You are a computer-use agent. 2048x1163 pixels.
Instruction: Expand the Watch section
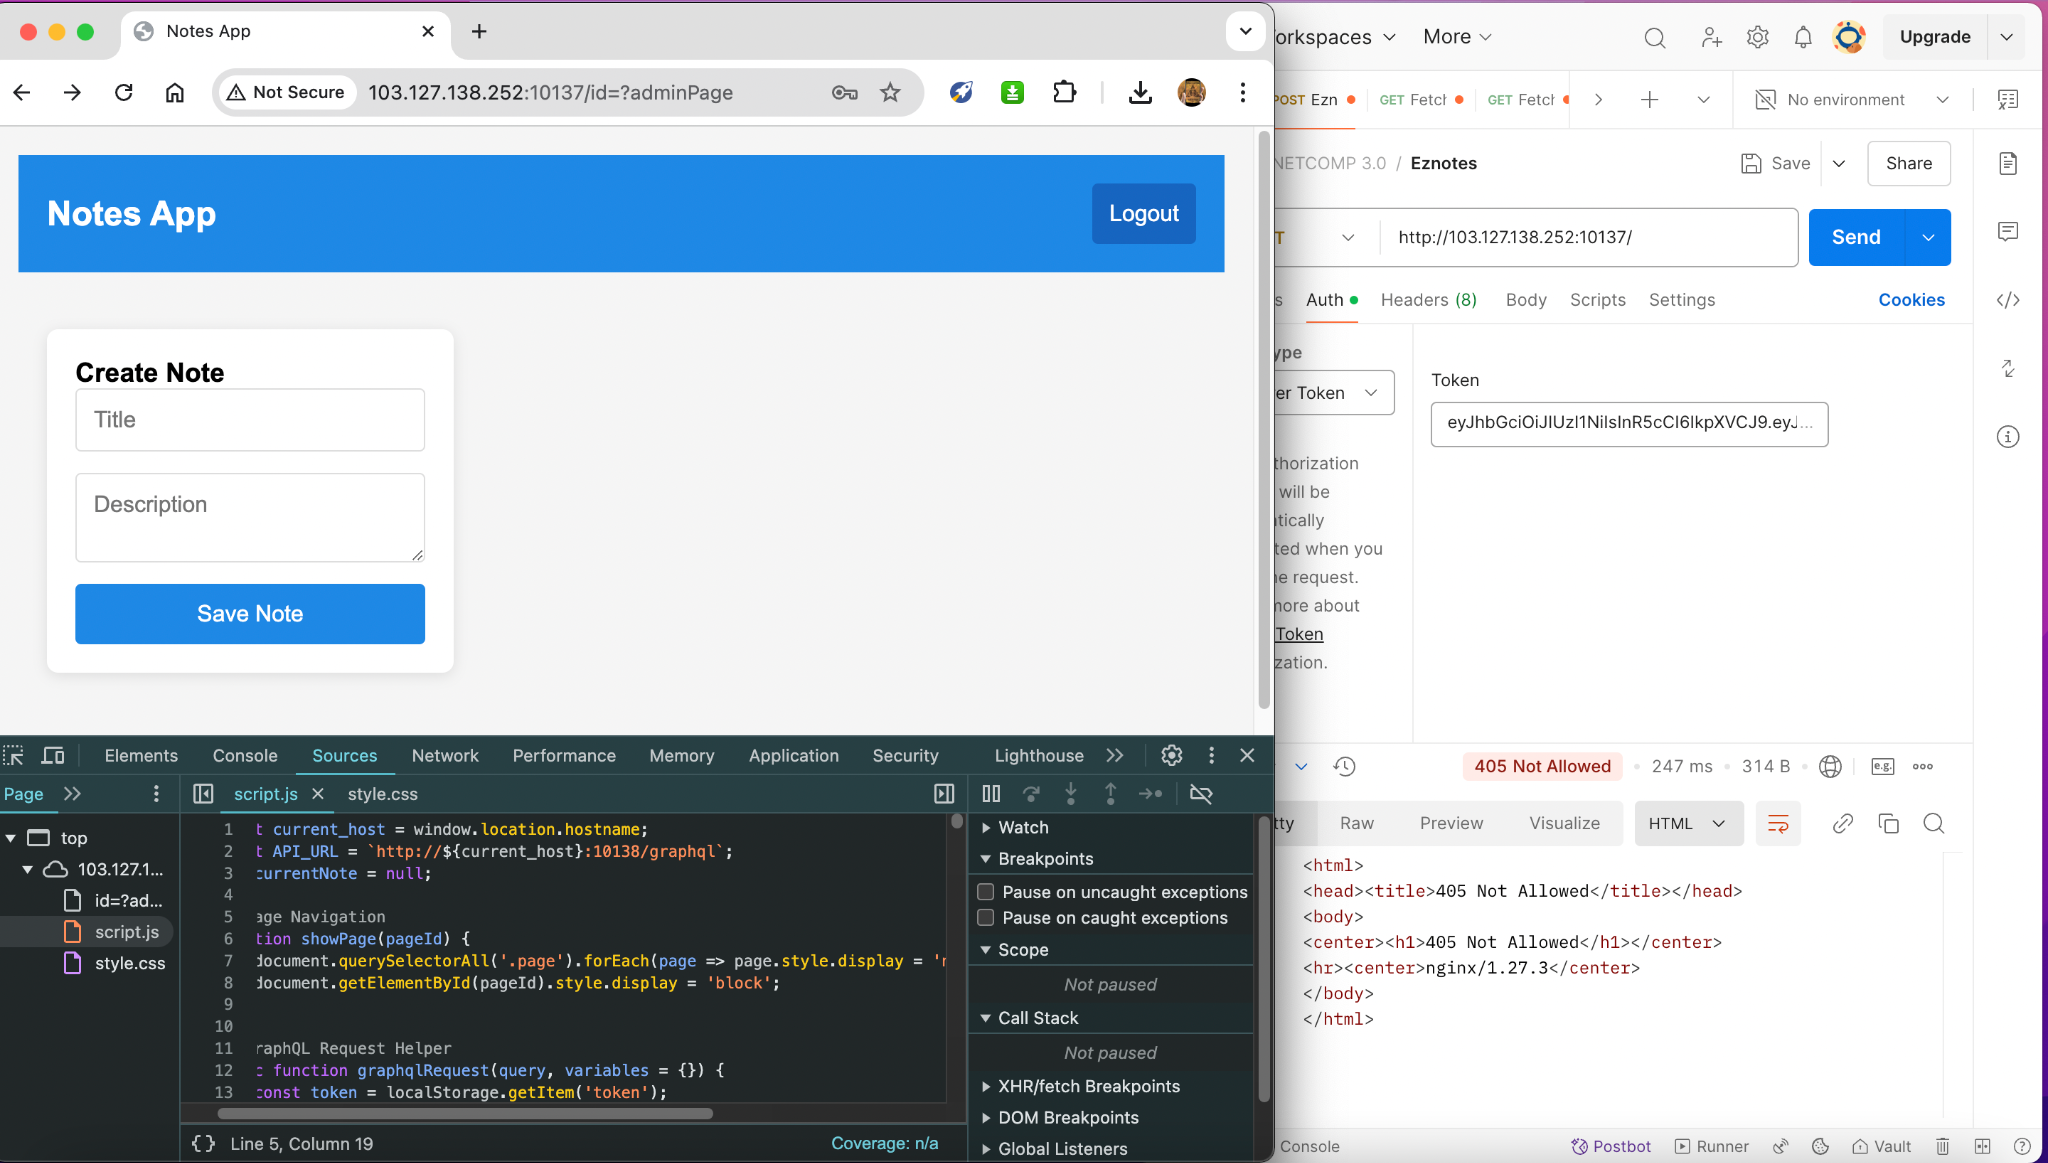[x=1022, y=827]
